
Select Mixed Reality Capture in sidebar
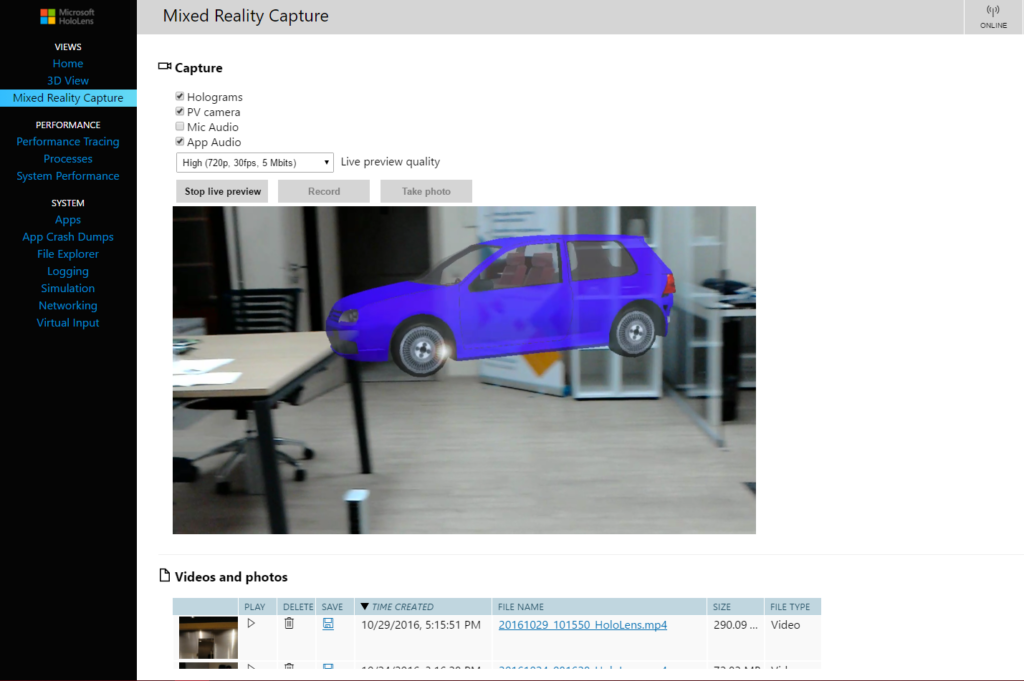[68, 98]
